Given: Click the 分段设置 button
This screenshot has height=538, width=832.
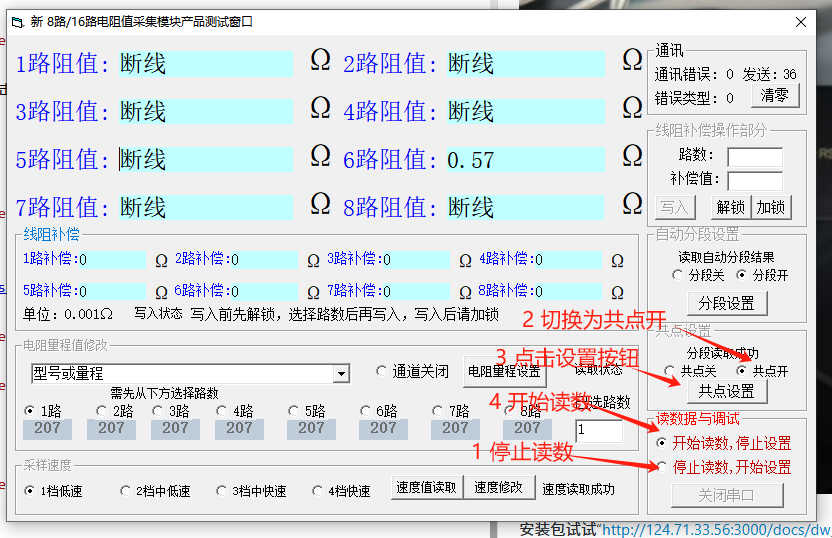Looking at the screenshot, I should pyautogui.click(x=726, y=303).
